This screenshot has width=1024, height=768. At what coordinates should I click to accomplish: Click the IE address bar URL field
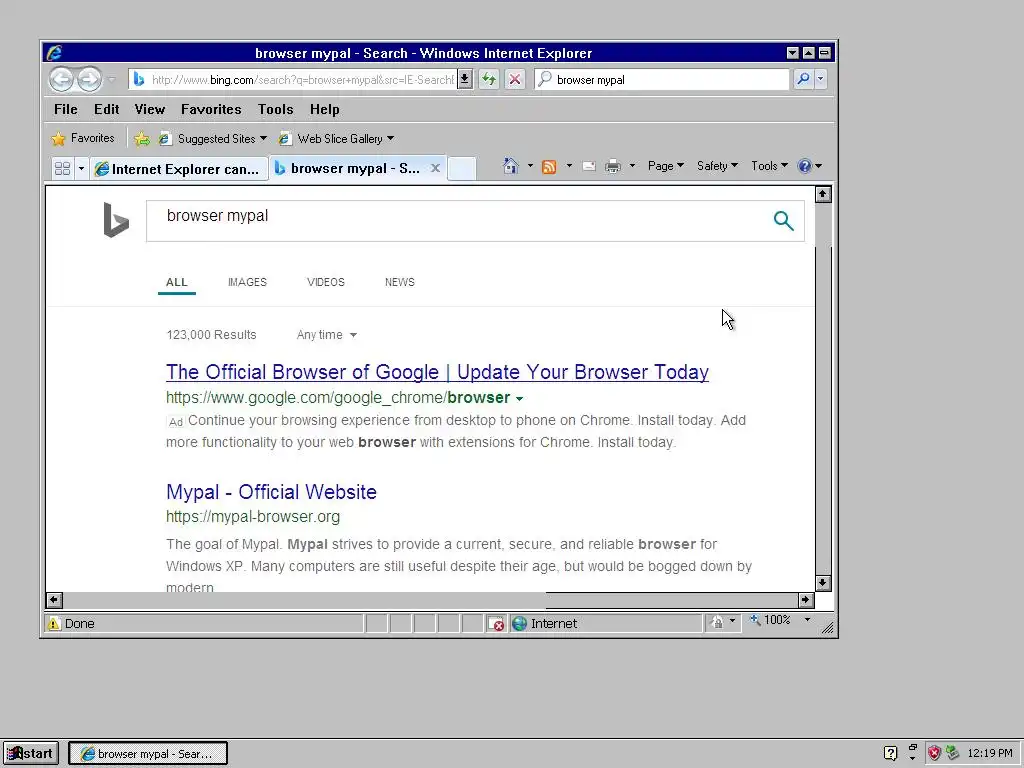pyautogui.click(x=294, y=80)
